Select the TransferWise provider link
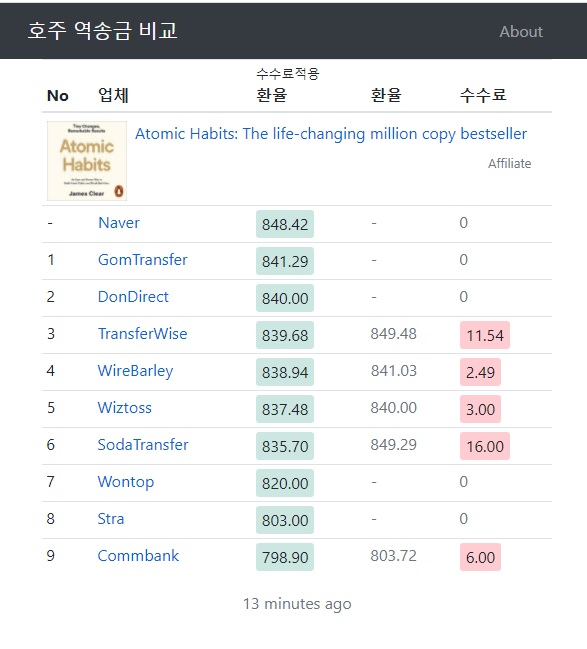 point(142,334)
